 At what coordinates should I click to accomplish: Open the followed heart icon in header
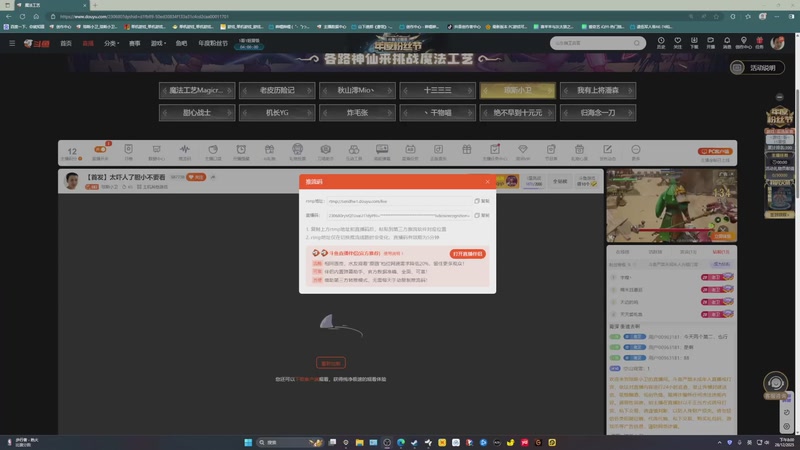click(678, 42)
